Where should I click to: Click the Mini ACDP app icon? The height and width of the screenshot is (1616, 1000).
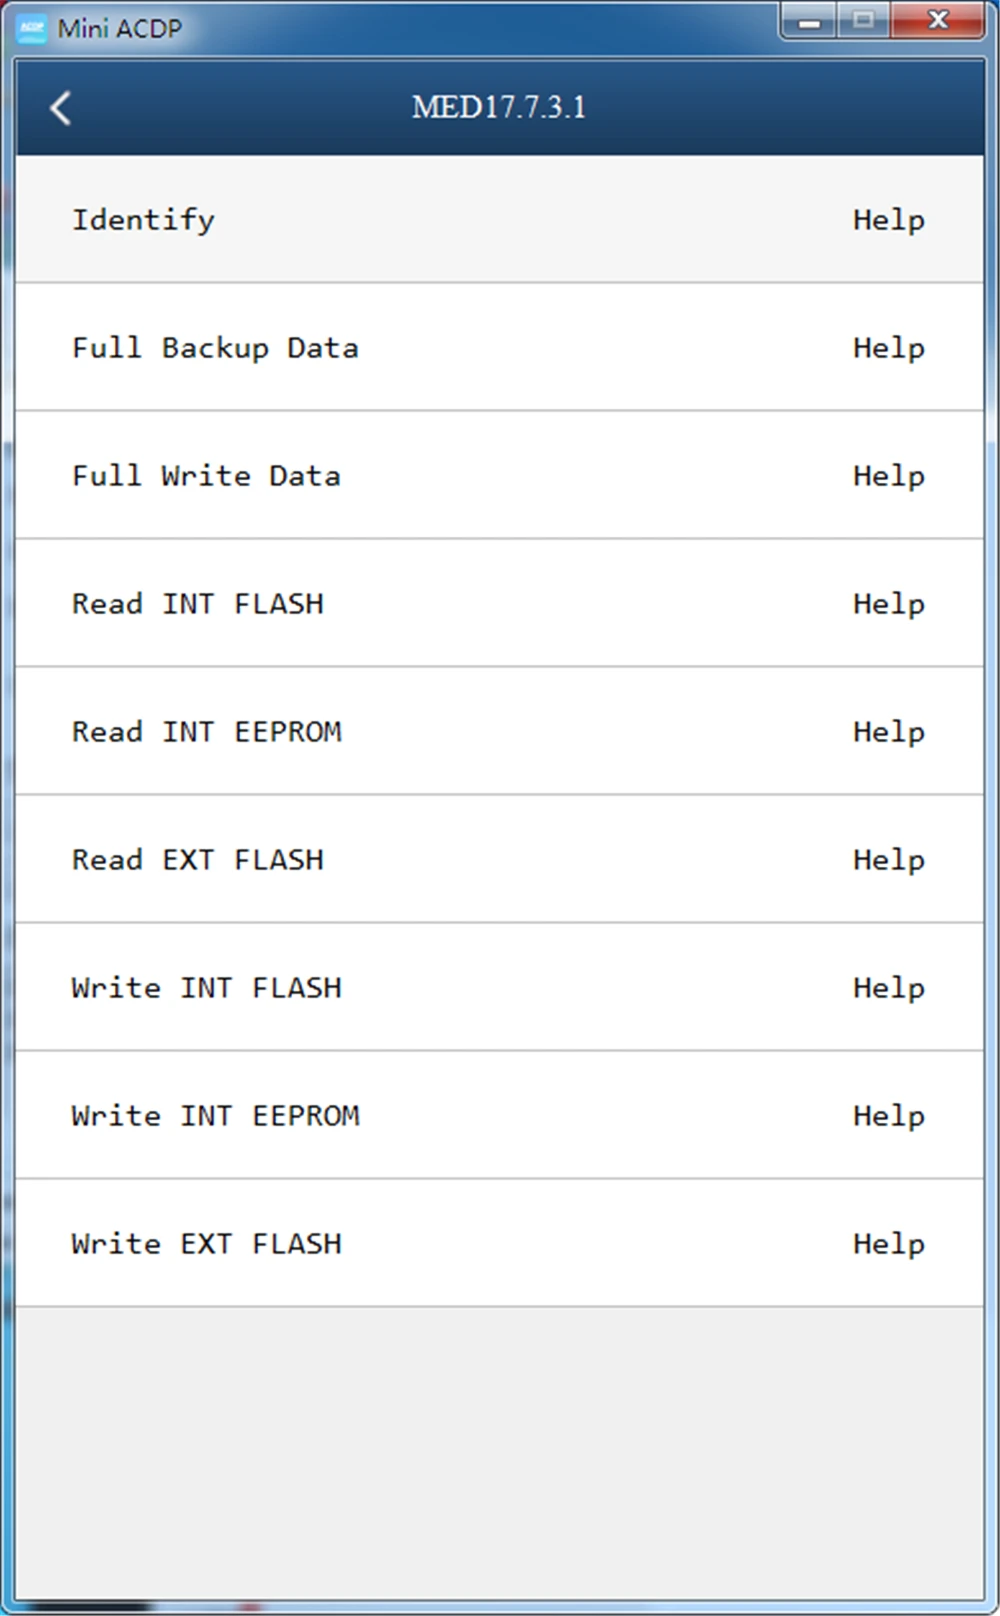(x=32, y=28)
